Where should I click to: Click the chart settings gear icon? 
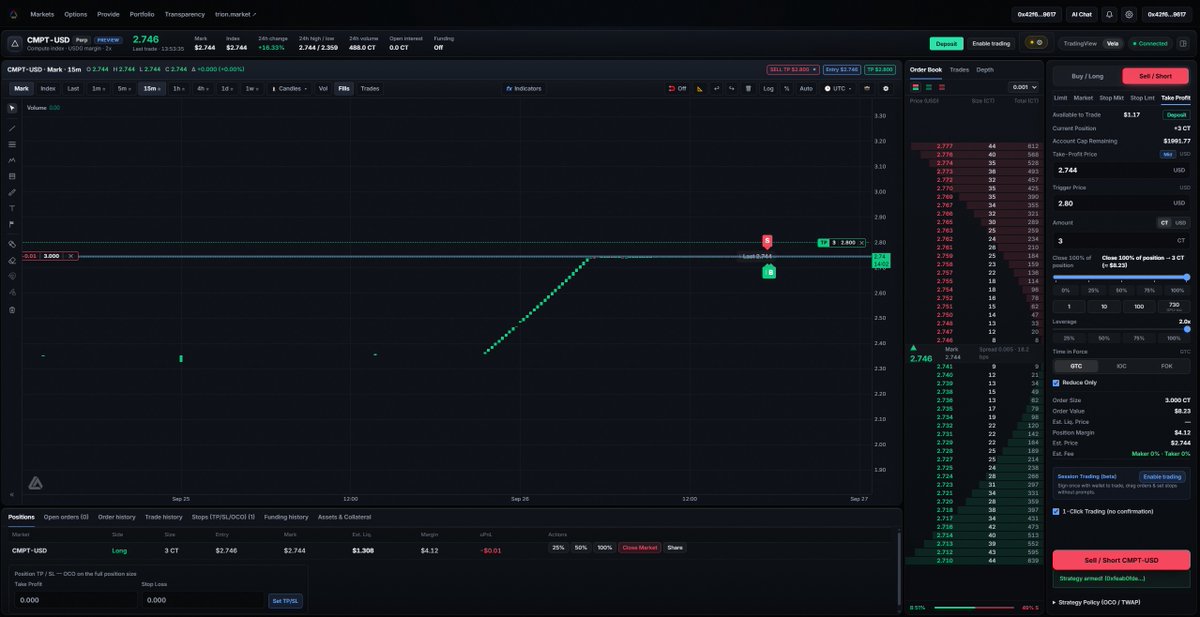[886, 88]
